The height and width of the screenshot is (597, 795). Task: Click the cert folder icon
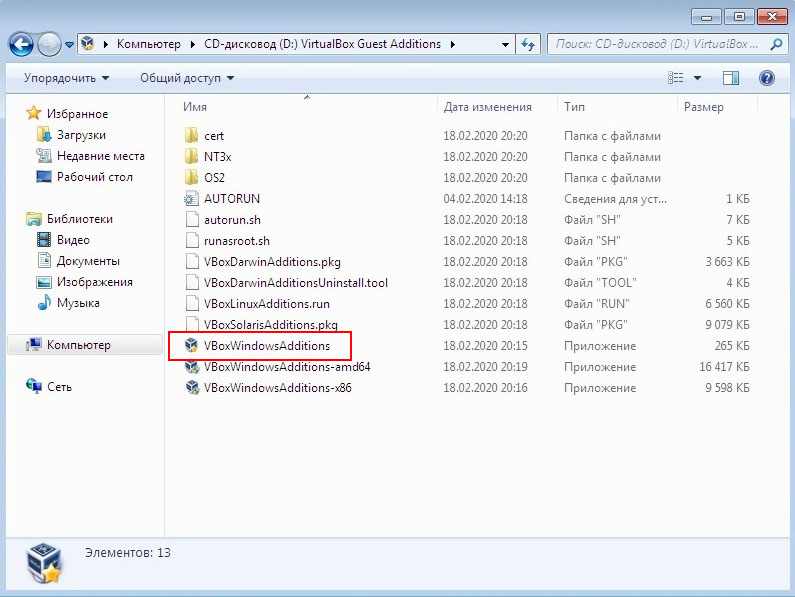(192, 135)
